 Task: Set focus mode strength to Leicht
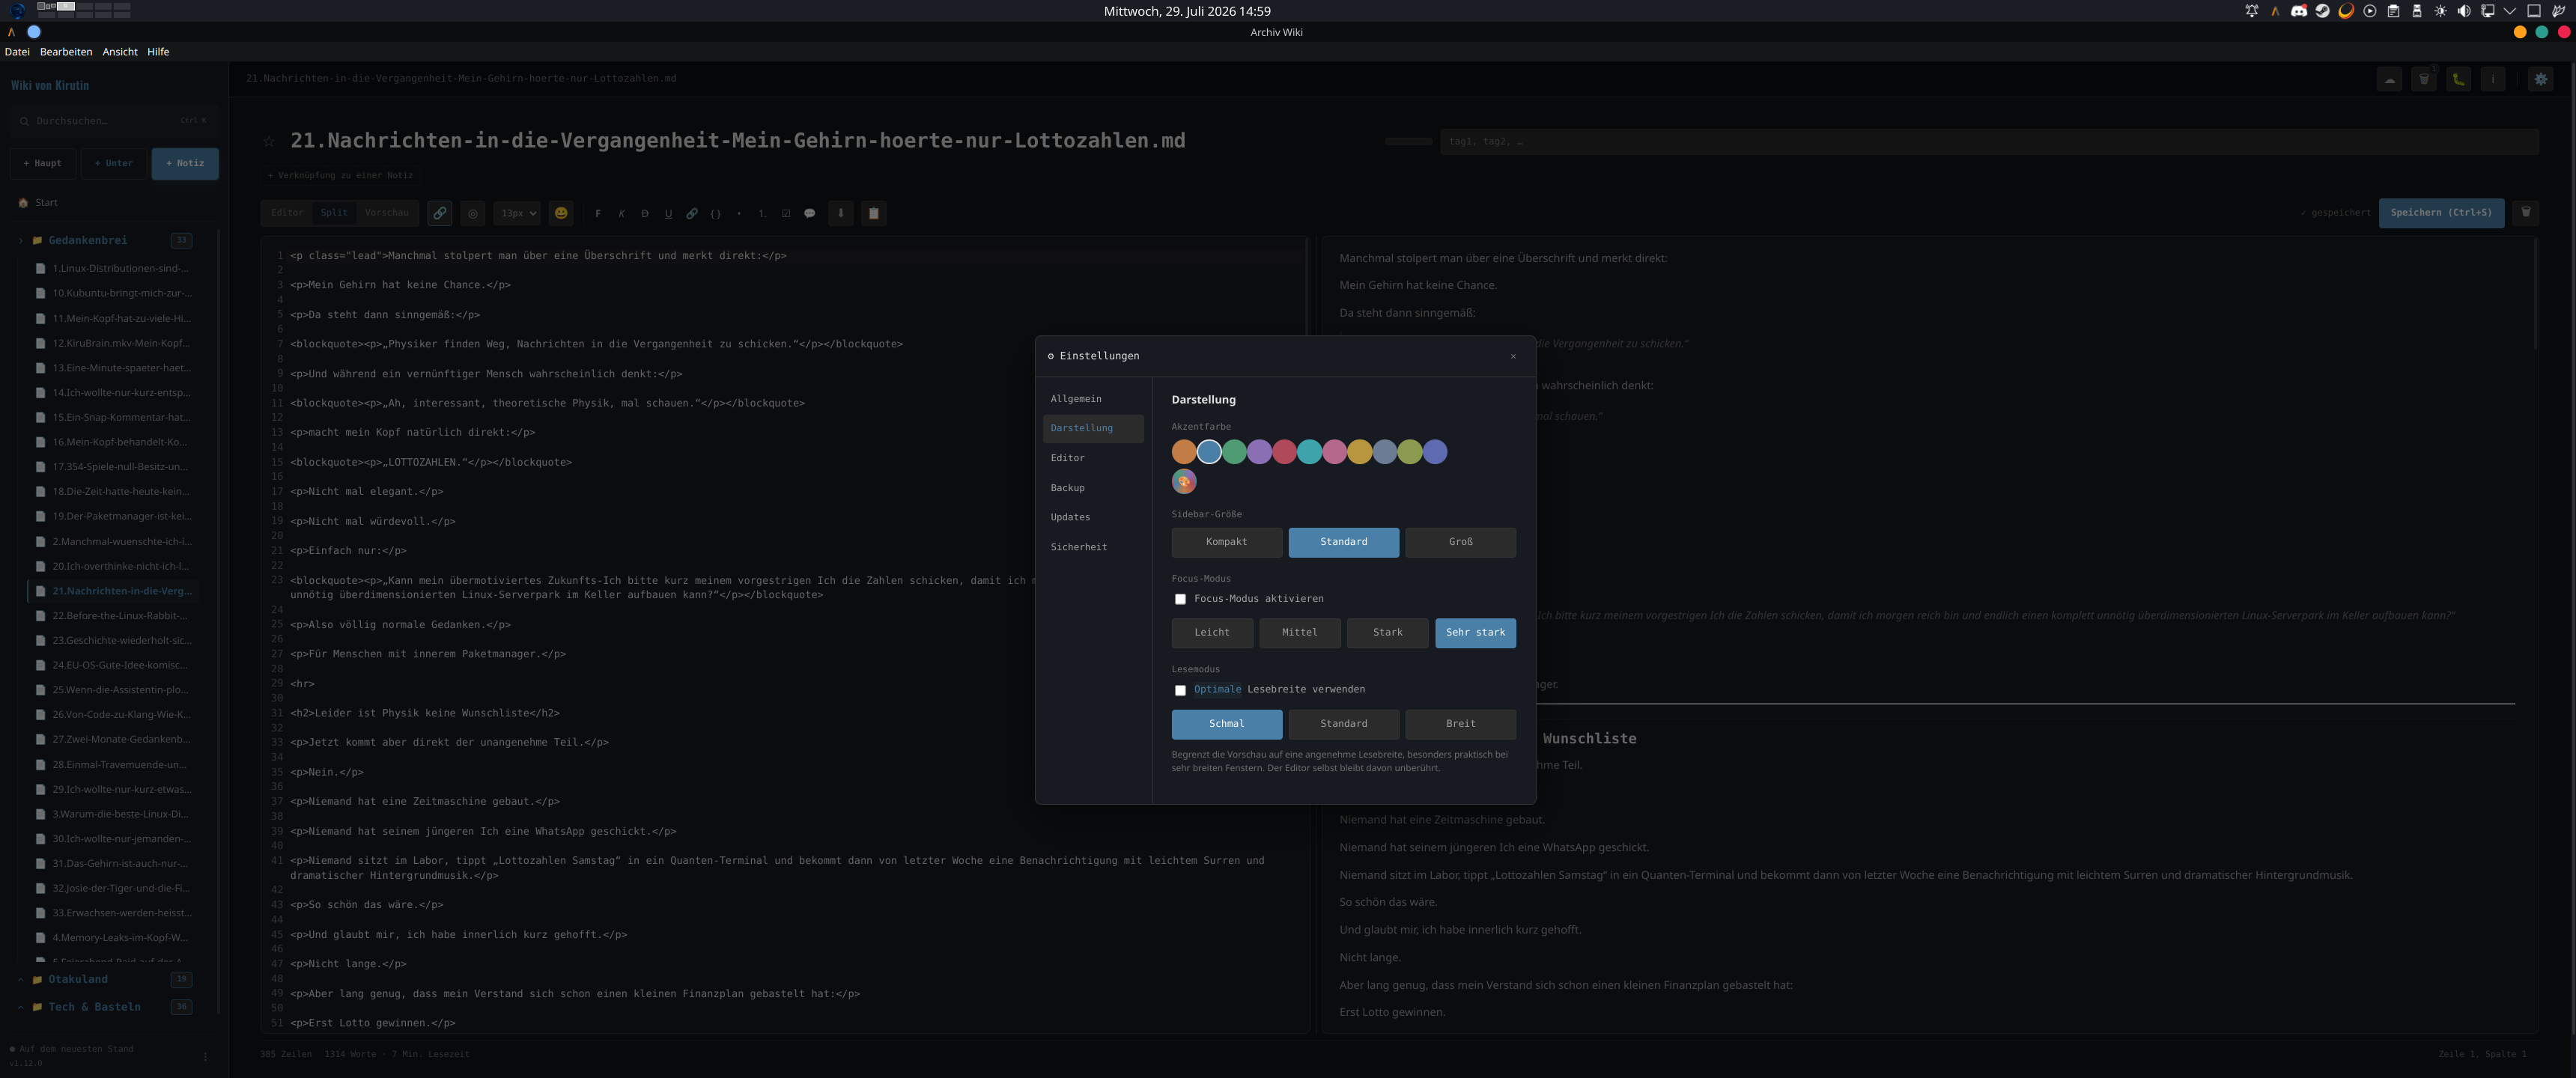[1212, 633]
